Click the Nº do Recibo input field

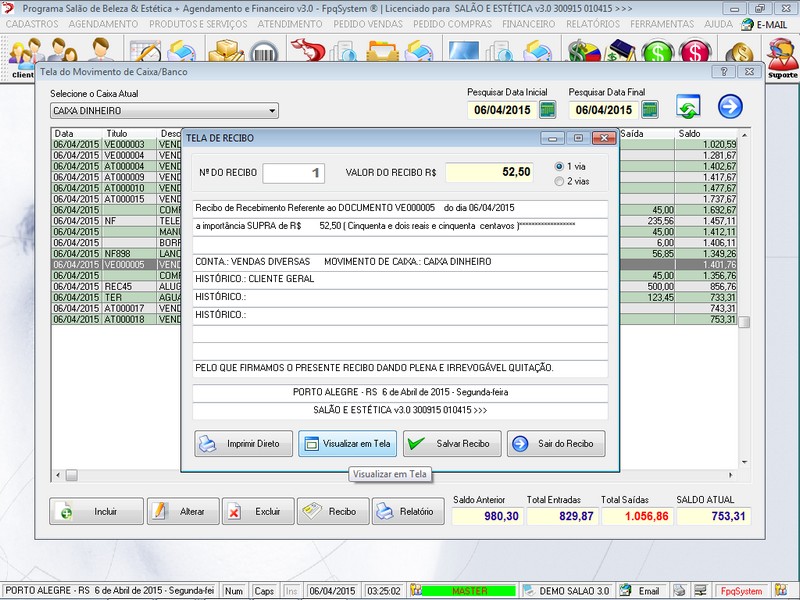294,173
